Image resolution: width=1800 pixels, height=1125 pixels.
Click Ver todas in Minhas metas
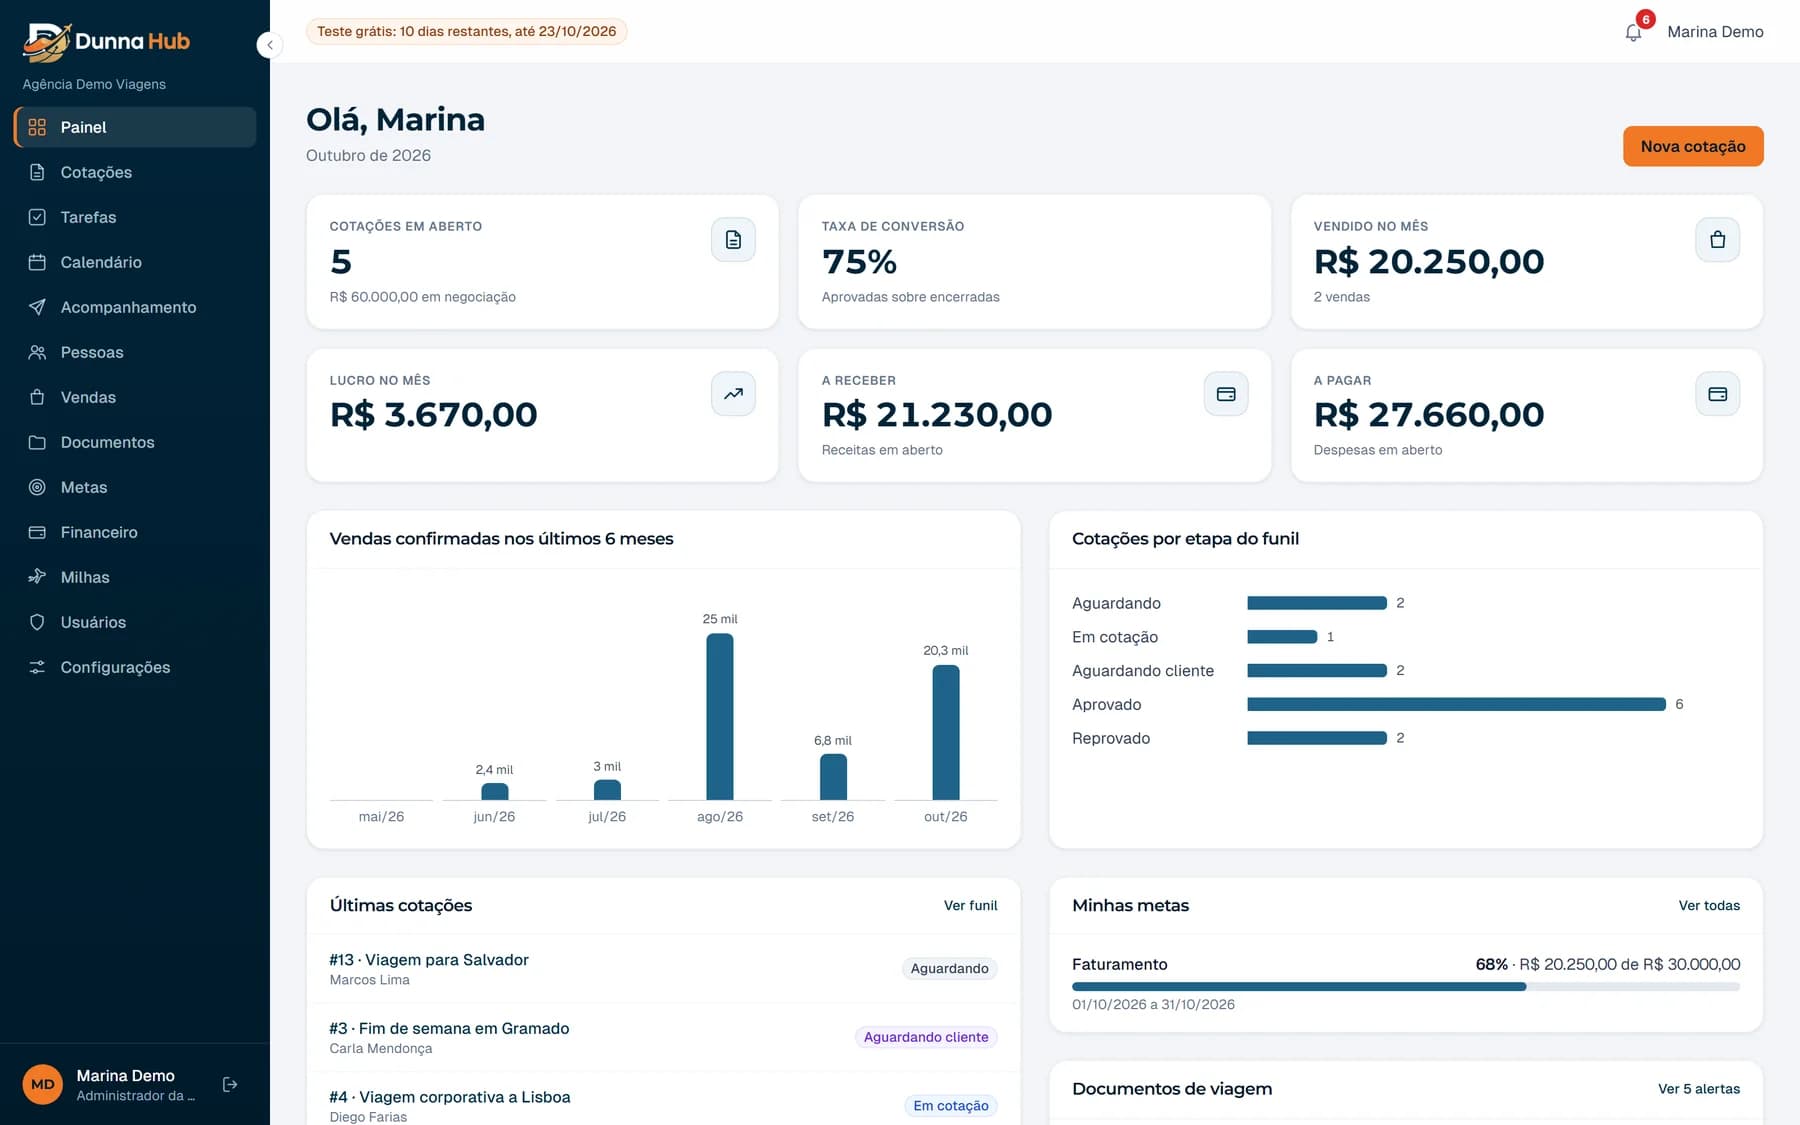pos(1709,905)
